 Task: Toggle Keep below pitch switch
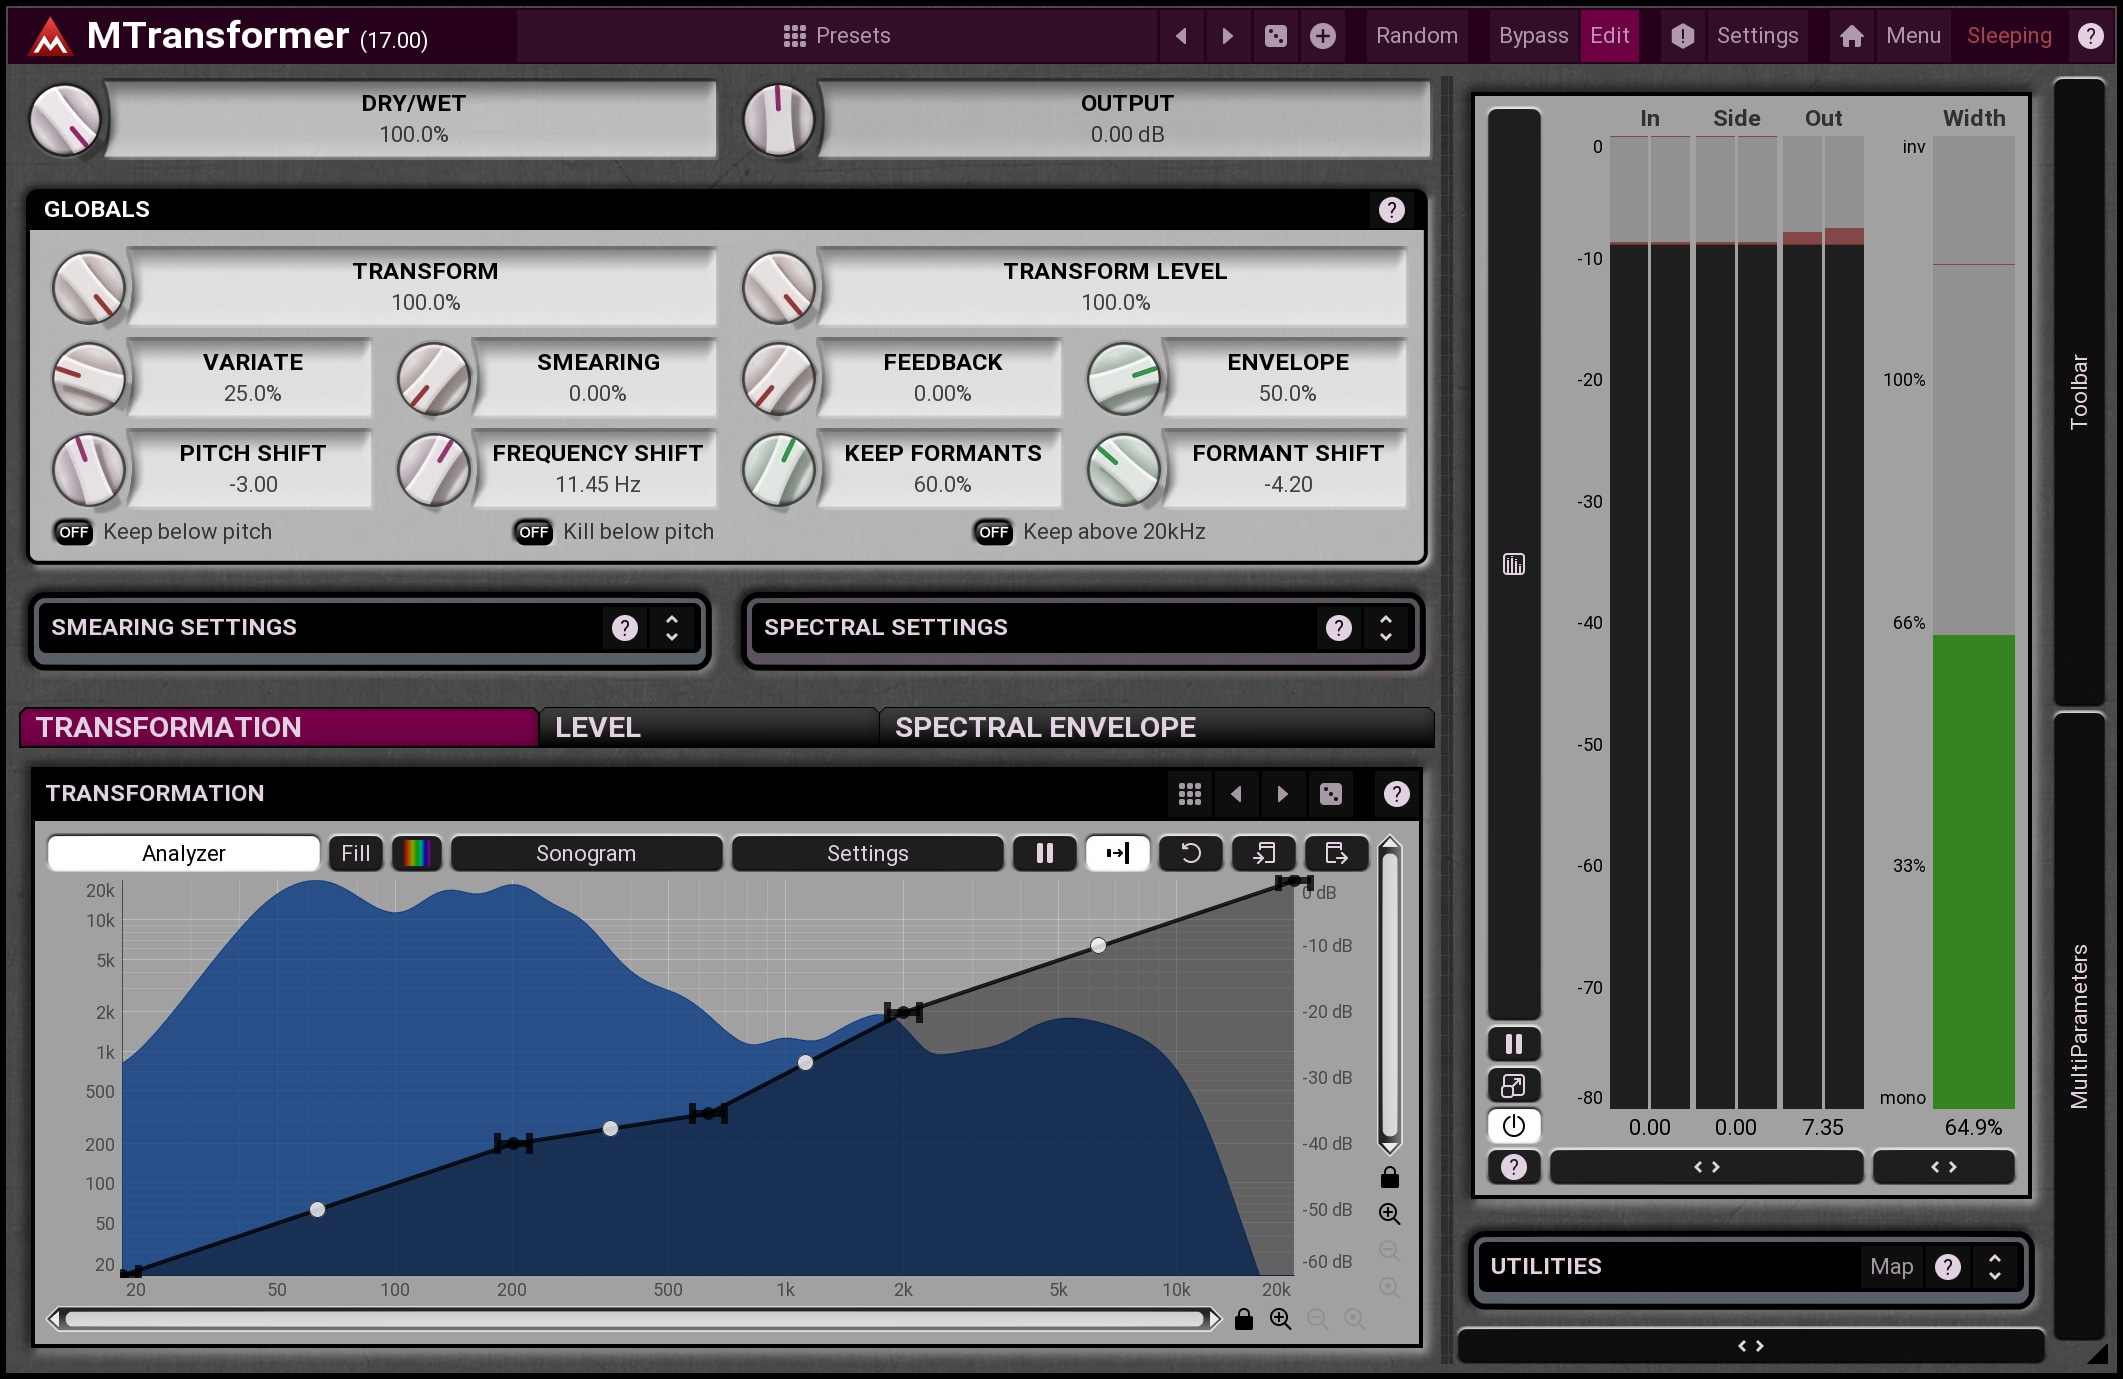[x=74, y=532]
